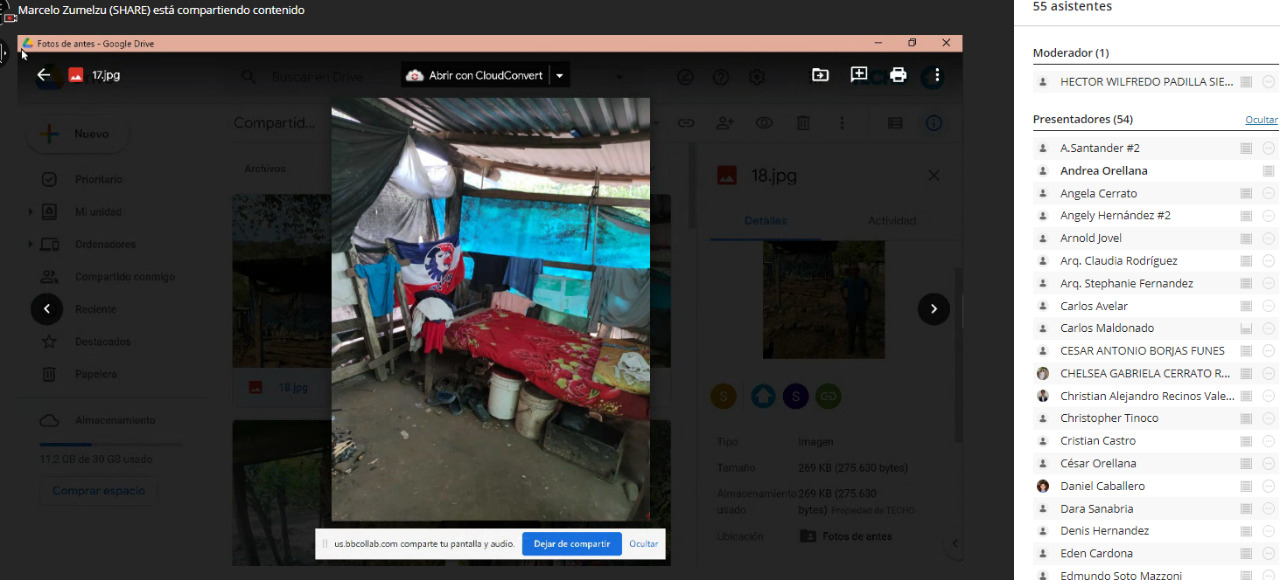Click the list icon beside Arnold Jovel
This screenshot has height=580, width=1280.
click(1246, 238)
